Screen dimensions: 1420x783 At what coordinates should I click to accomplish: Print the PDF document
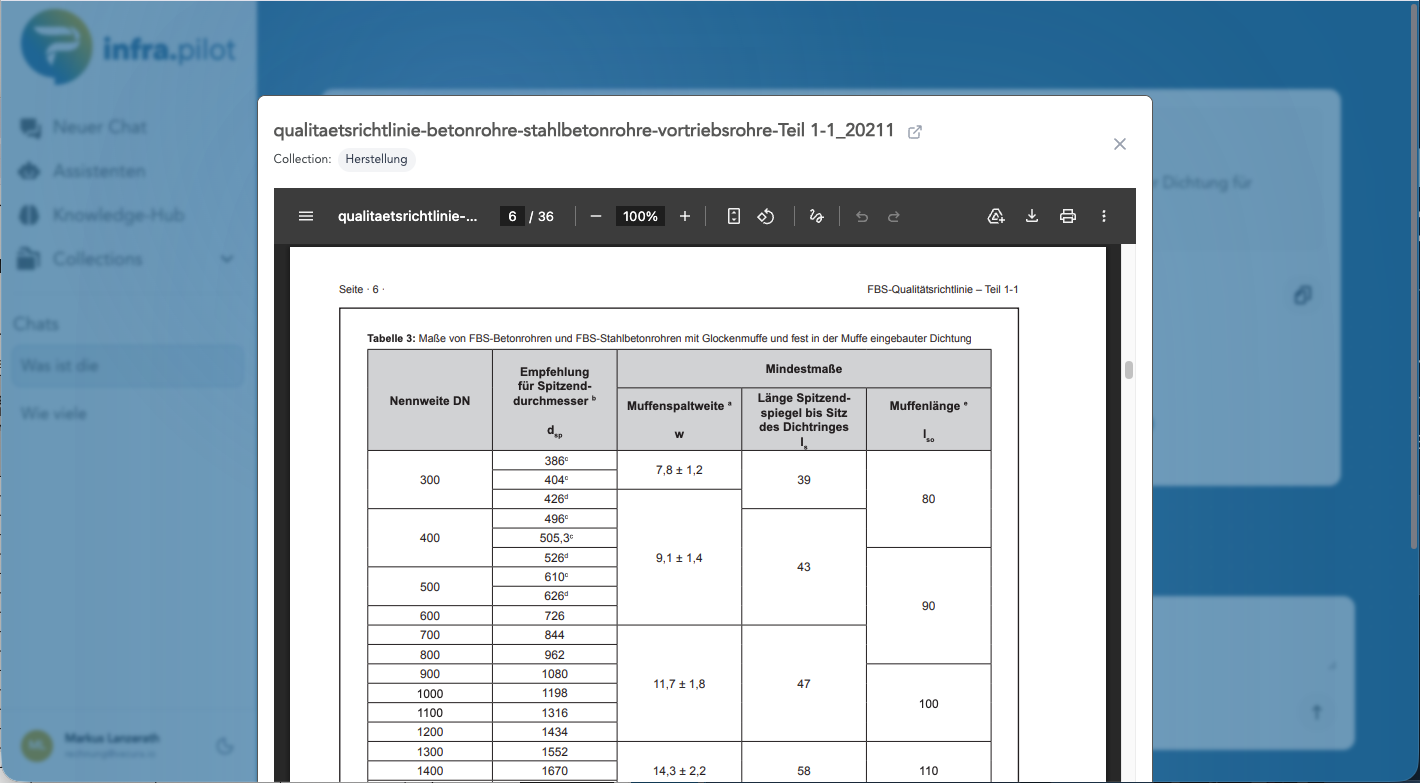click(x=1068, y=216)
